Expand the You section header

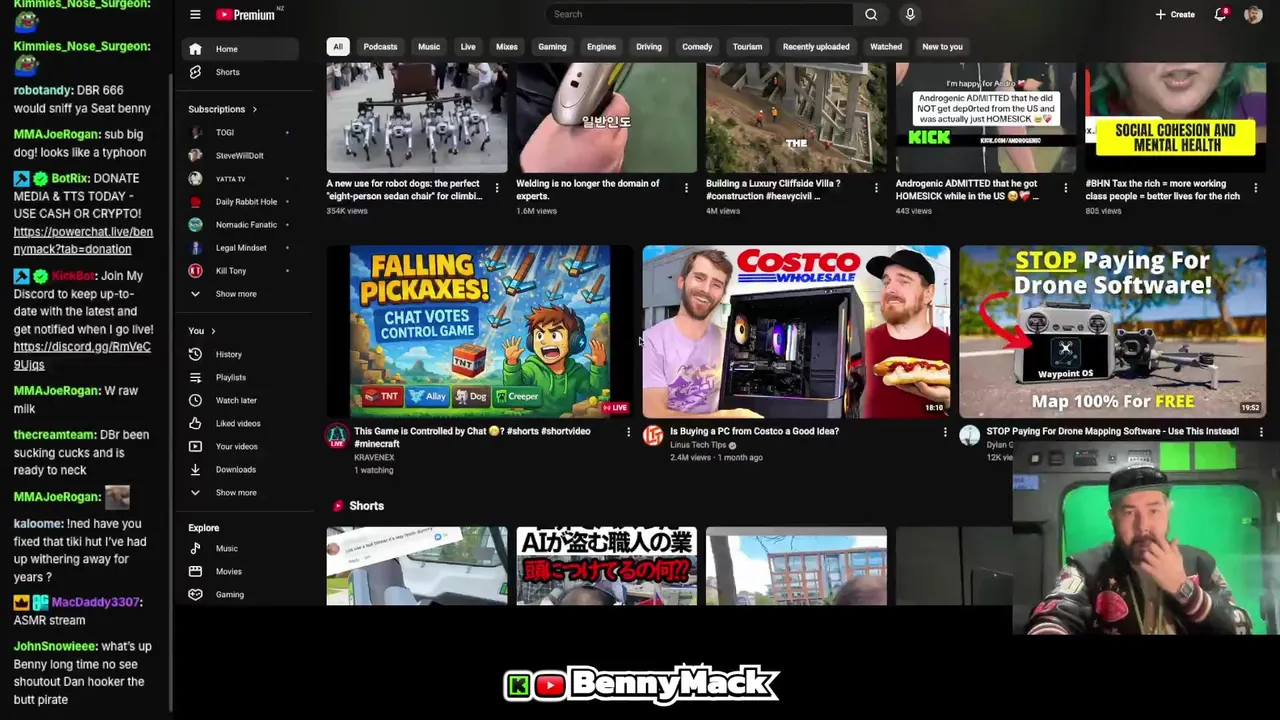pos(202,331)
